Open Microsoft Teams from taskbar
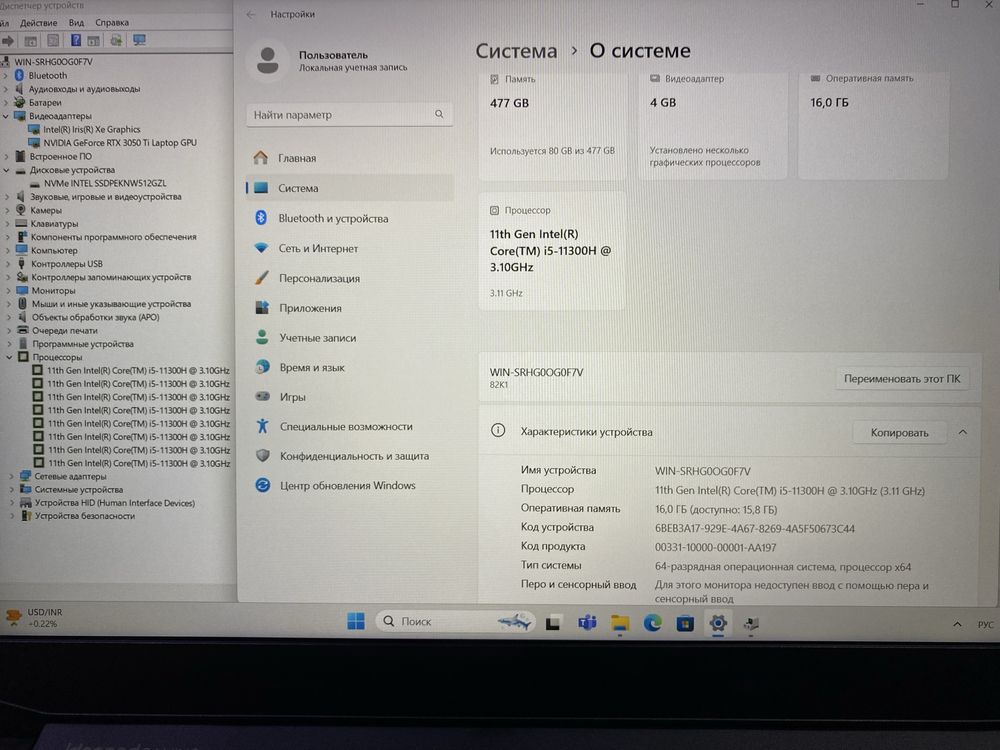The height and width of the screenshot is (750, 1000). point(587,622)
